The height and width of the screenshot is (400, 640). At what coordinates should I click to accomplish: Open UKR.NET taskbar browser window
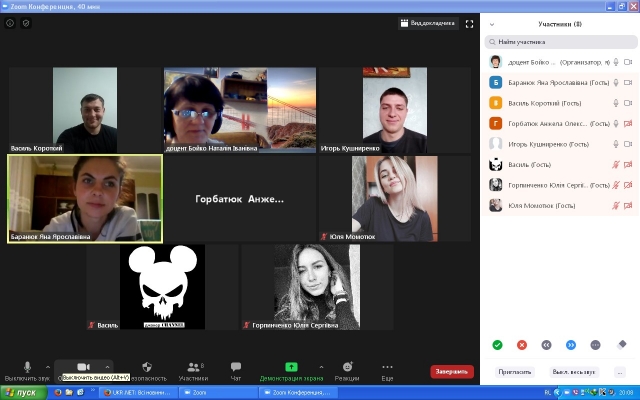point(138,393)
